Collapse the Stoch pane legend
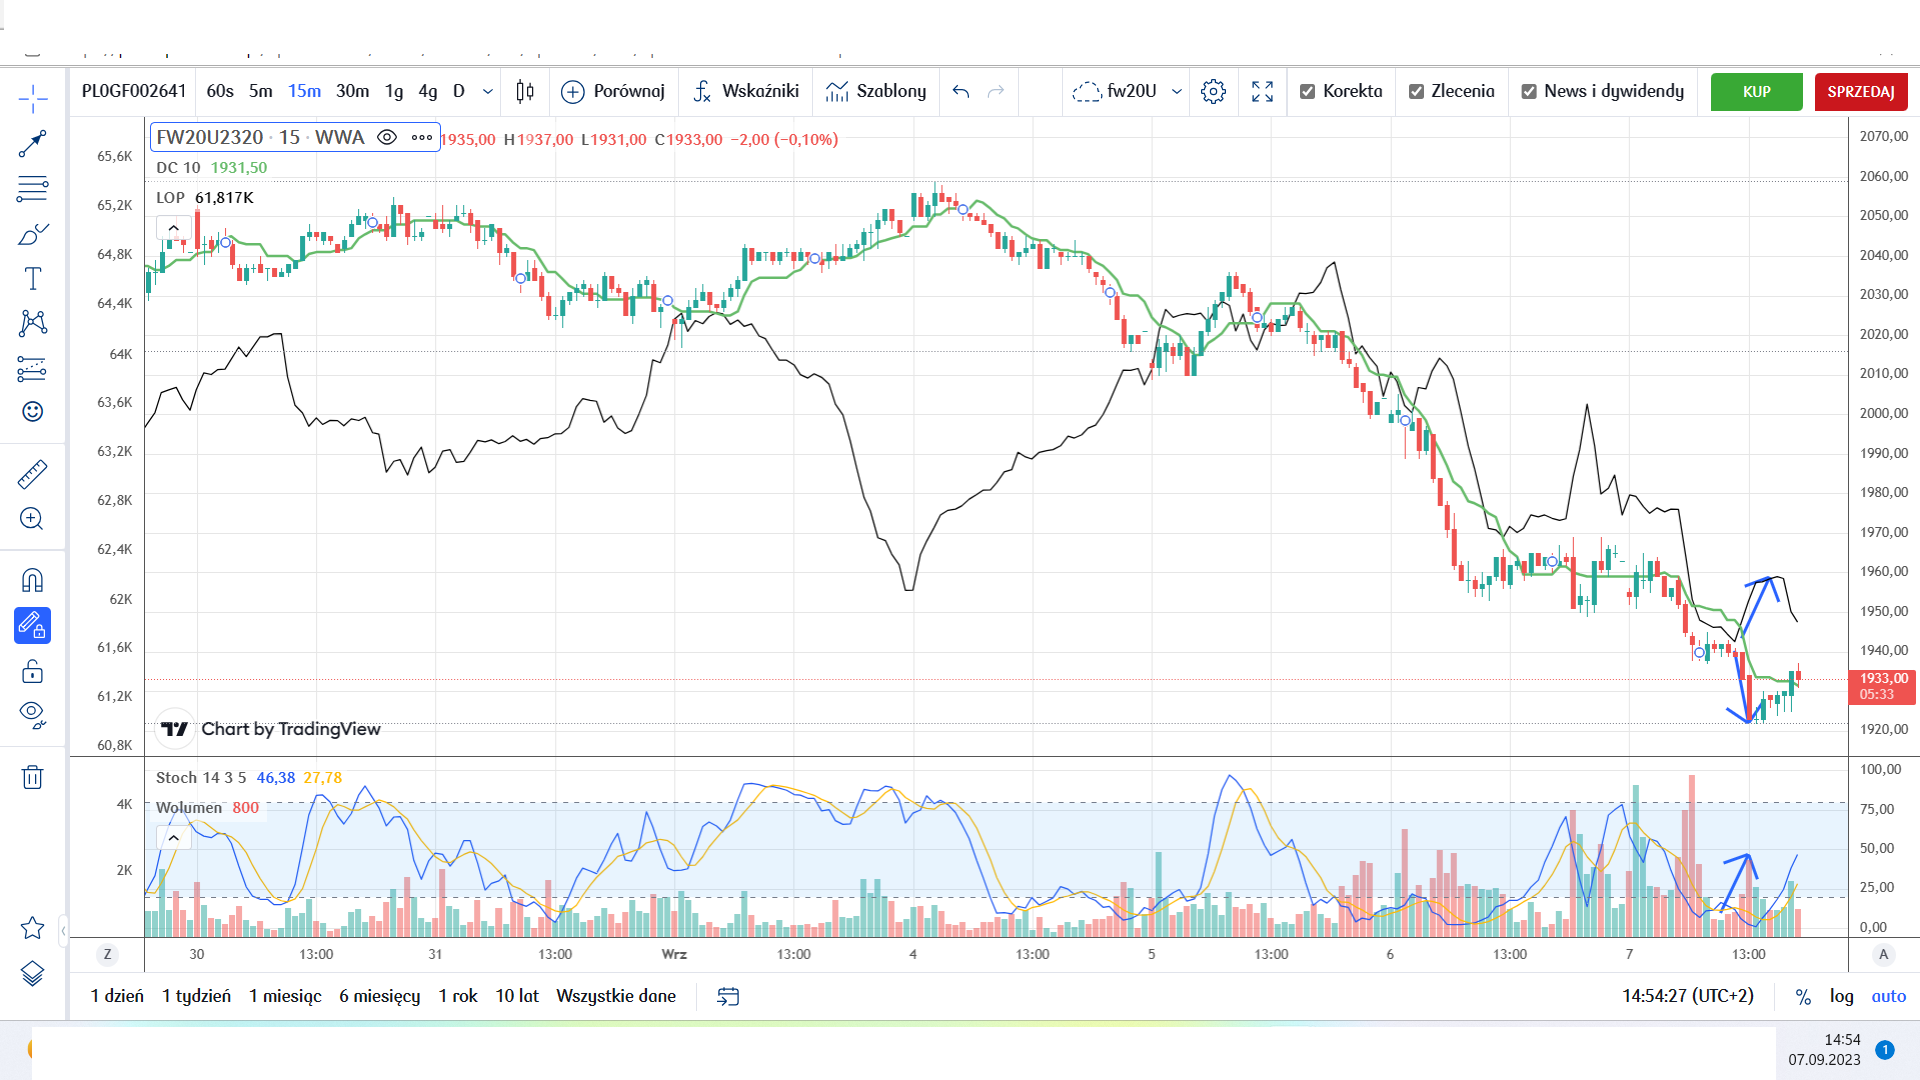The image size is (1920, 1080). tap(173, 838)
